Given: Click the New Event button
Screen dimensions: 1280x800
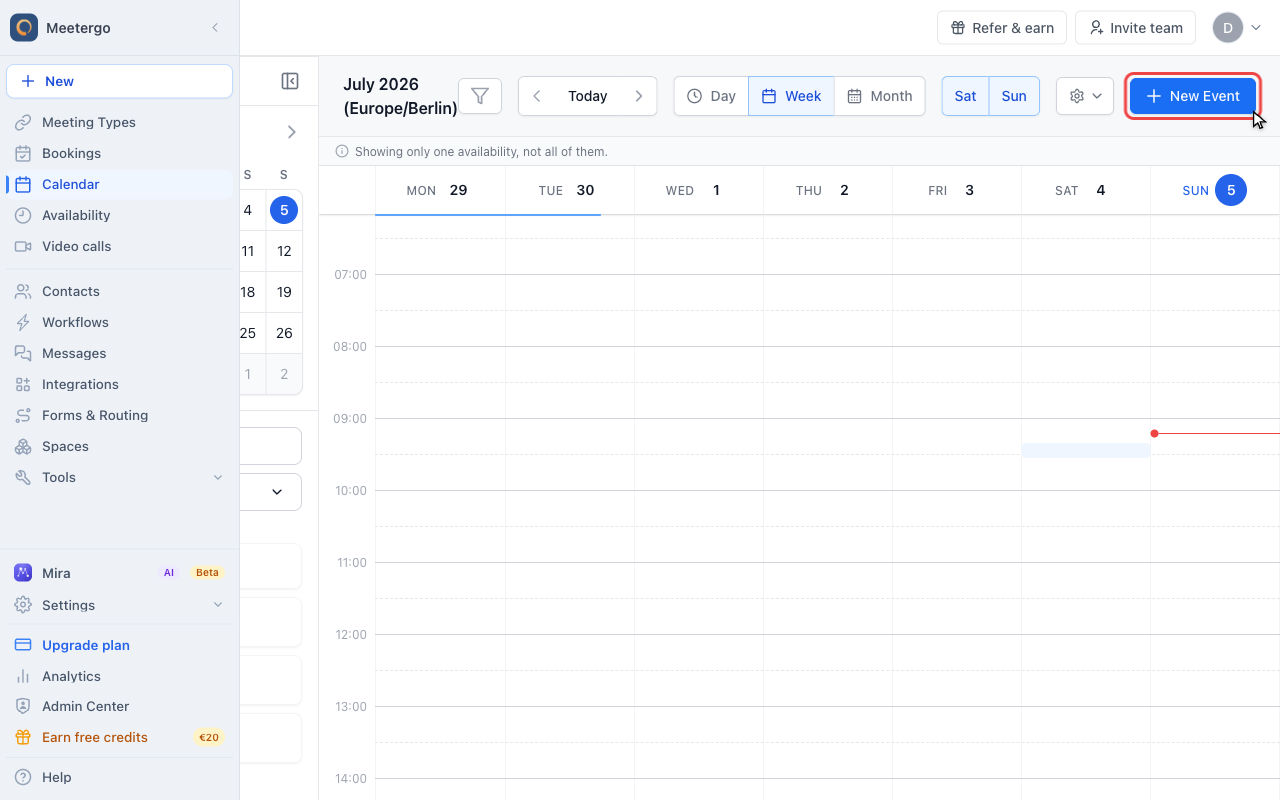Looking at the screenshot, I should 1192,96.
